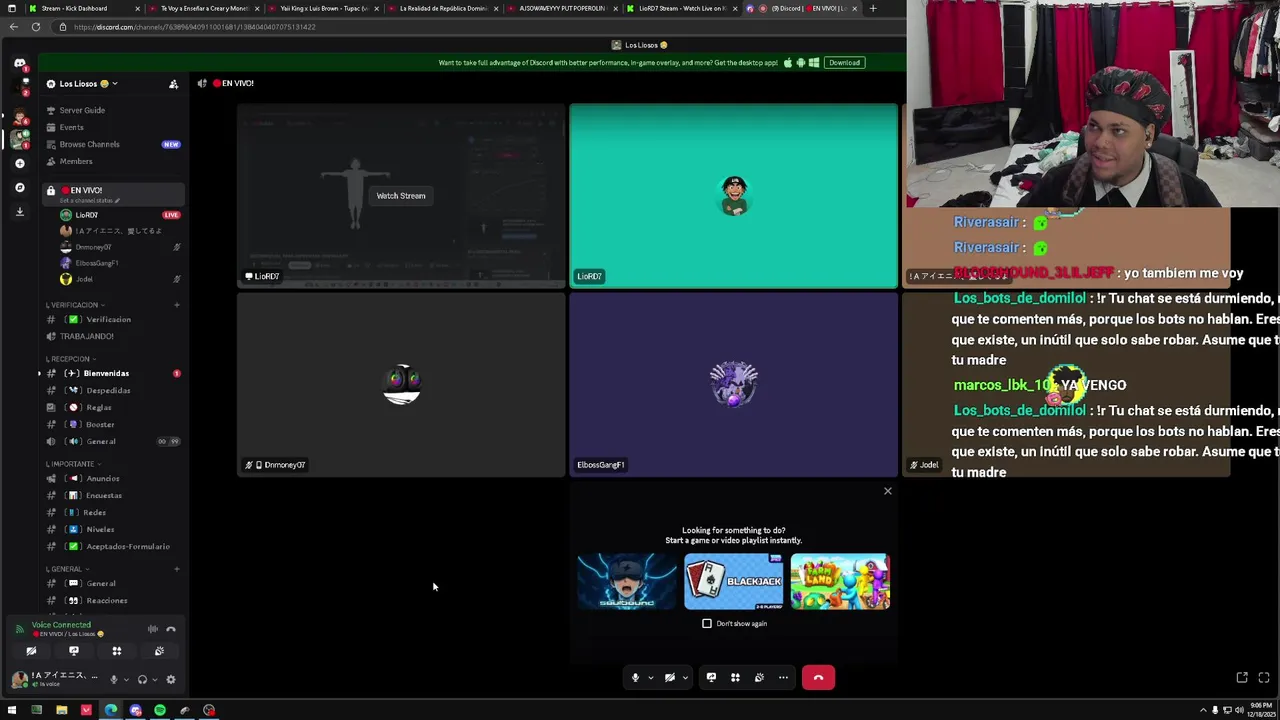Open User Settings gear
This screenshot has height=720, width=1280.
(x=171, y=680)
